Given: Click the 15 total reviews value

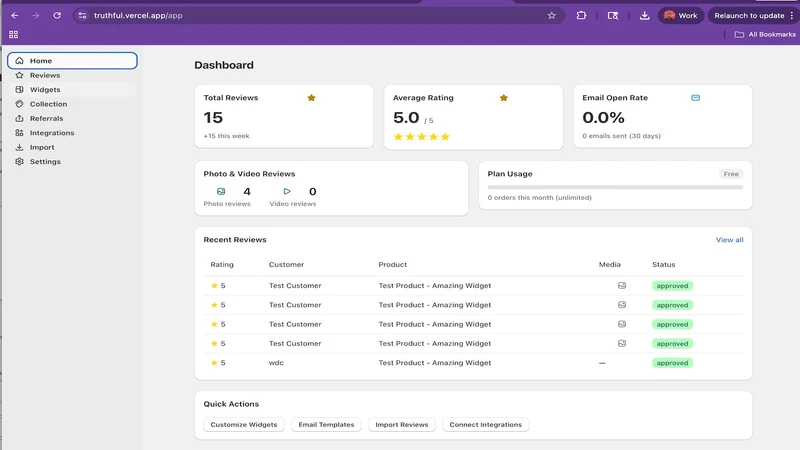Looking at the screenshot, I should [213, 117].
